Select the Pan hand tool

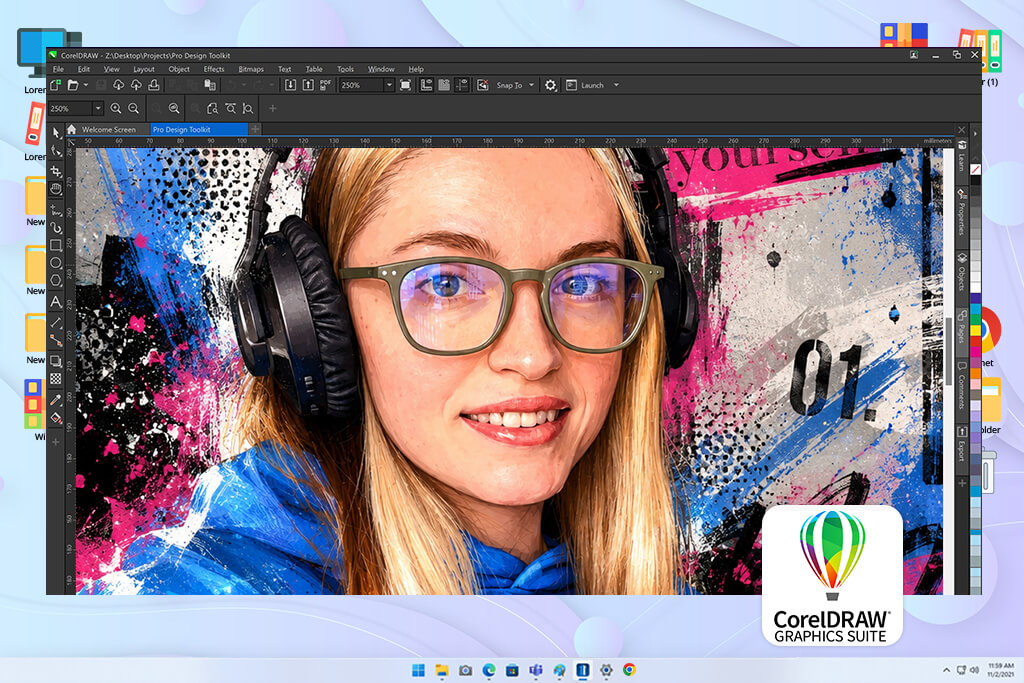(56, 189)
